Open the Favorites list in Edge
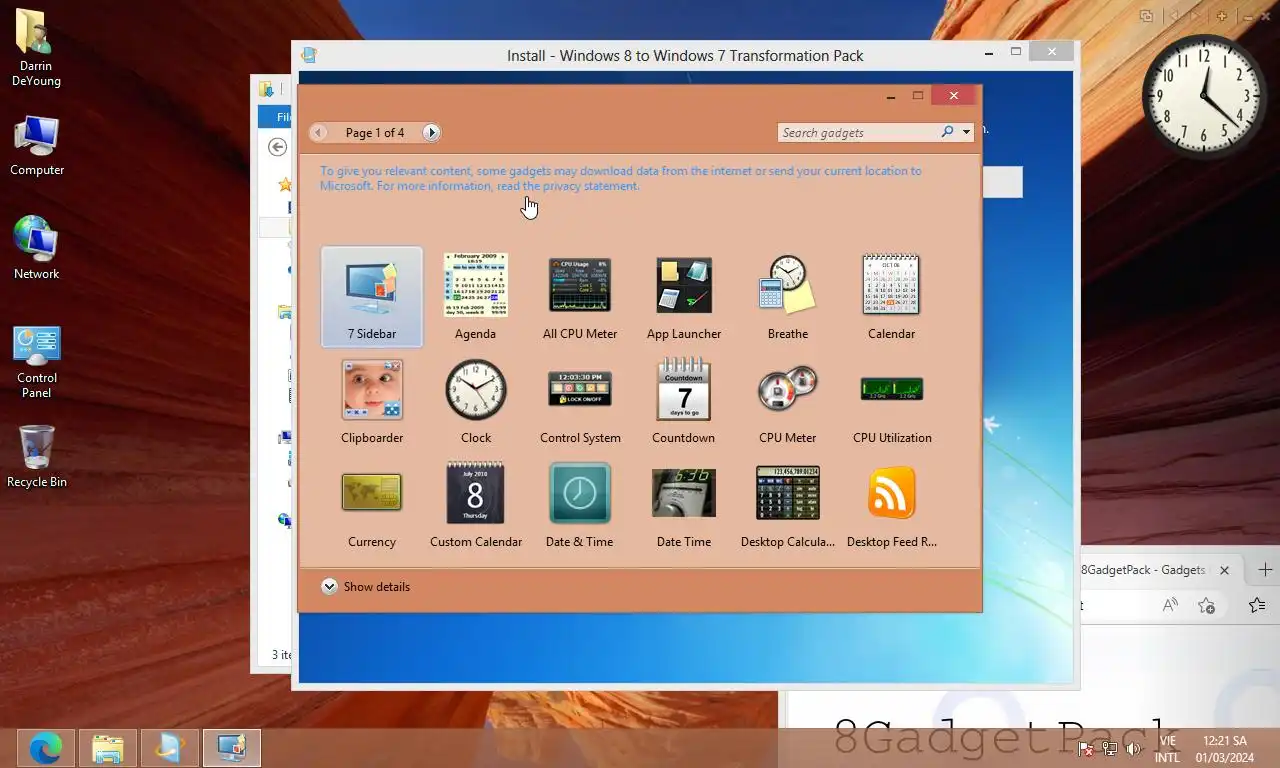The width and height of the screenshot is (1280, 768). pos(1258,605)
